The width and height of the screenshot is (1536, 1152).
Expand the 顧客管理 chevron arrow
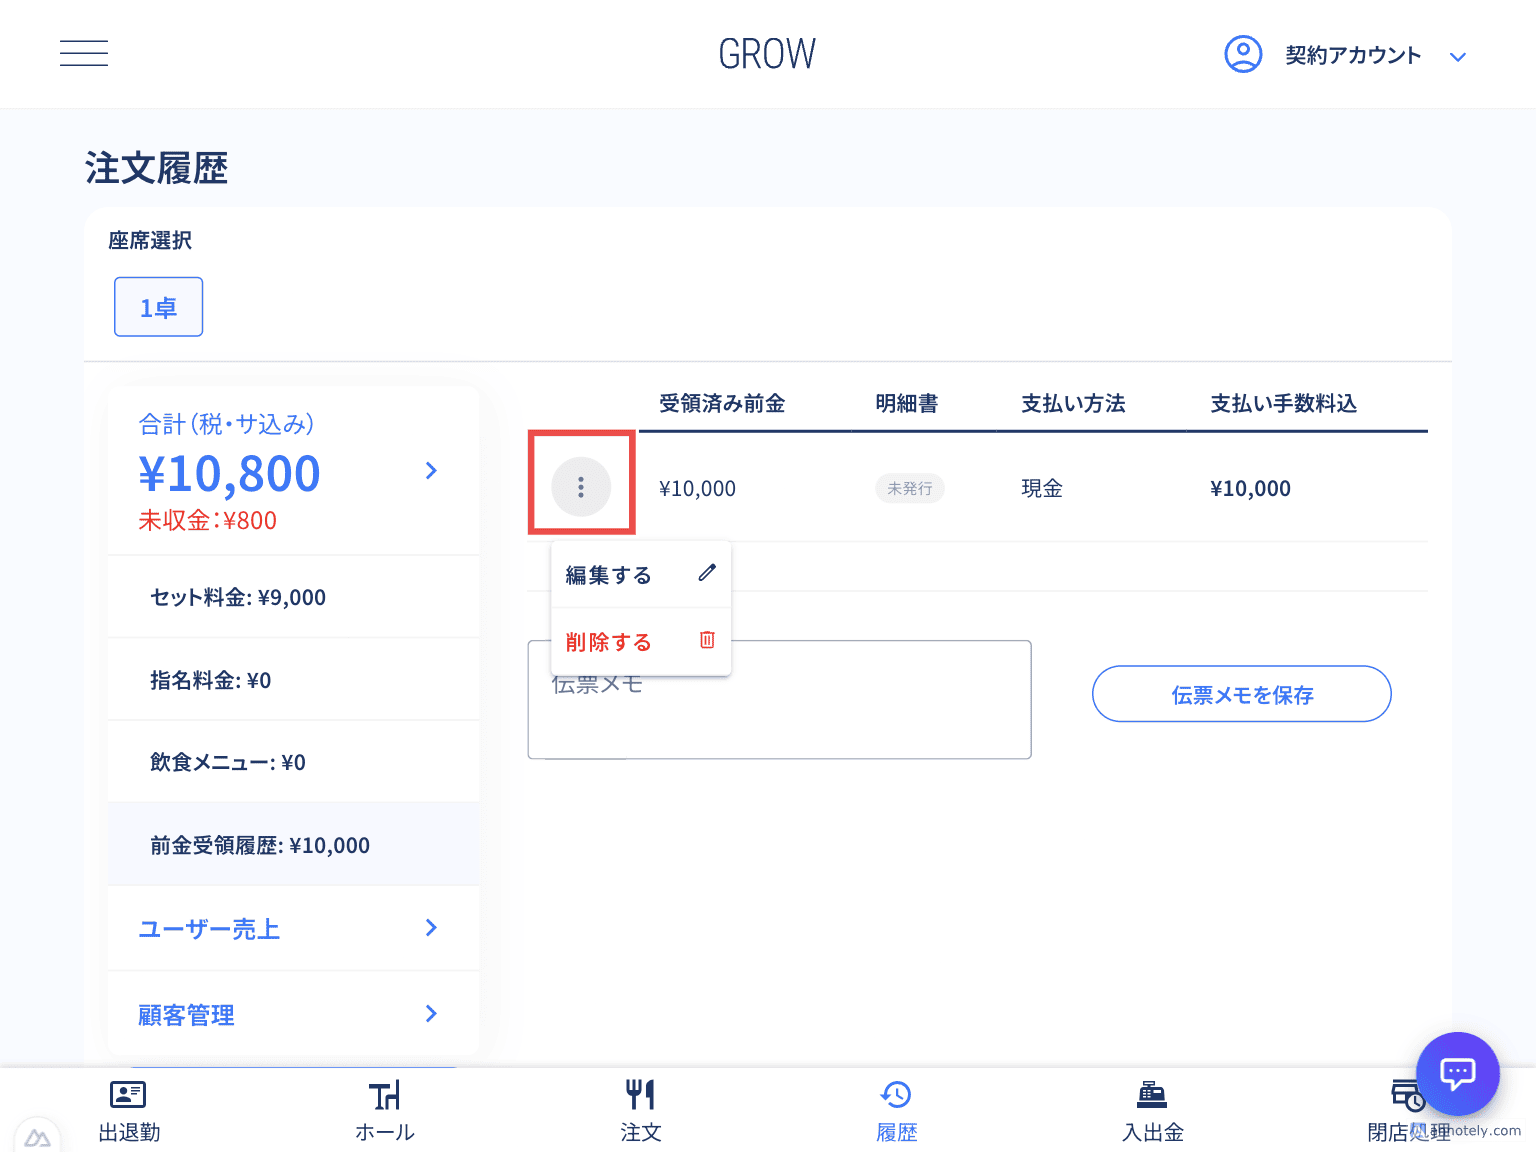point(431,1014)
